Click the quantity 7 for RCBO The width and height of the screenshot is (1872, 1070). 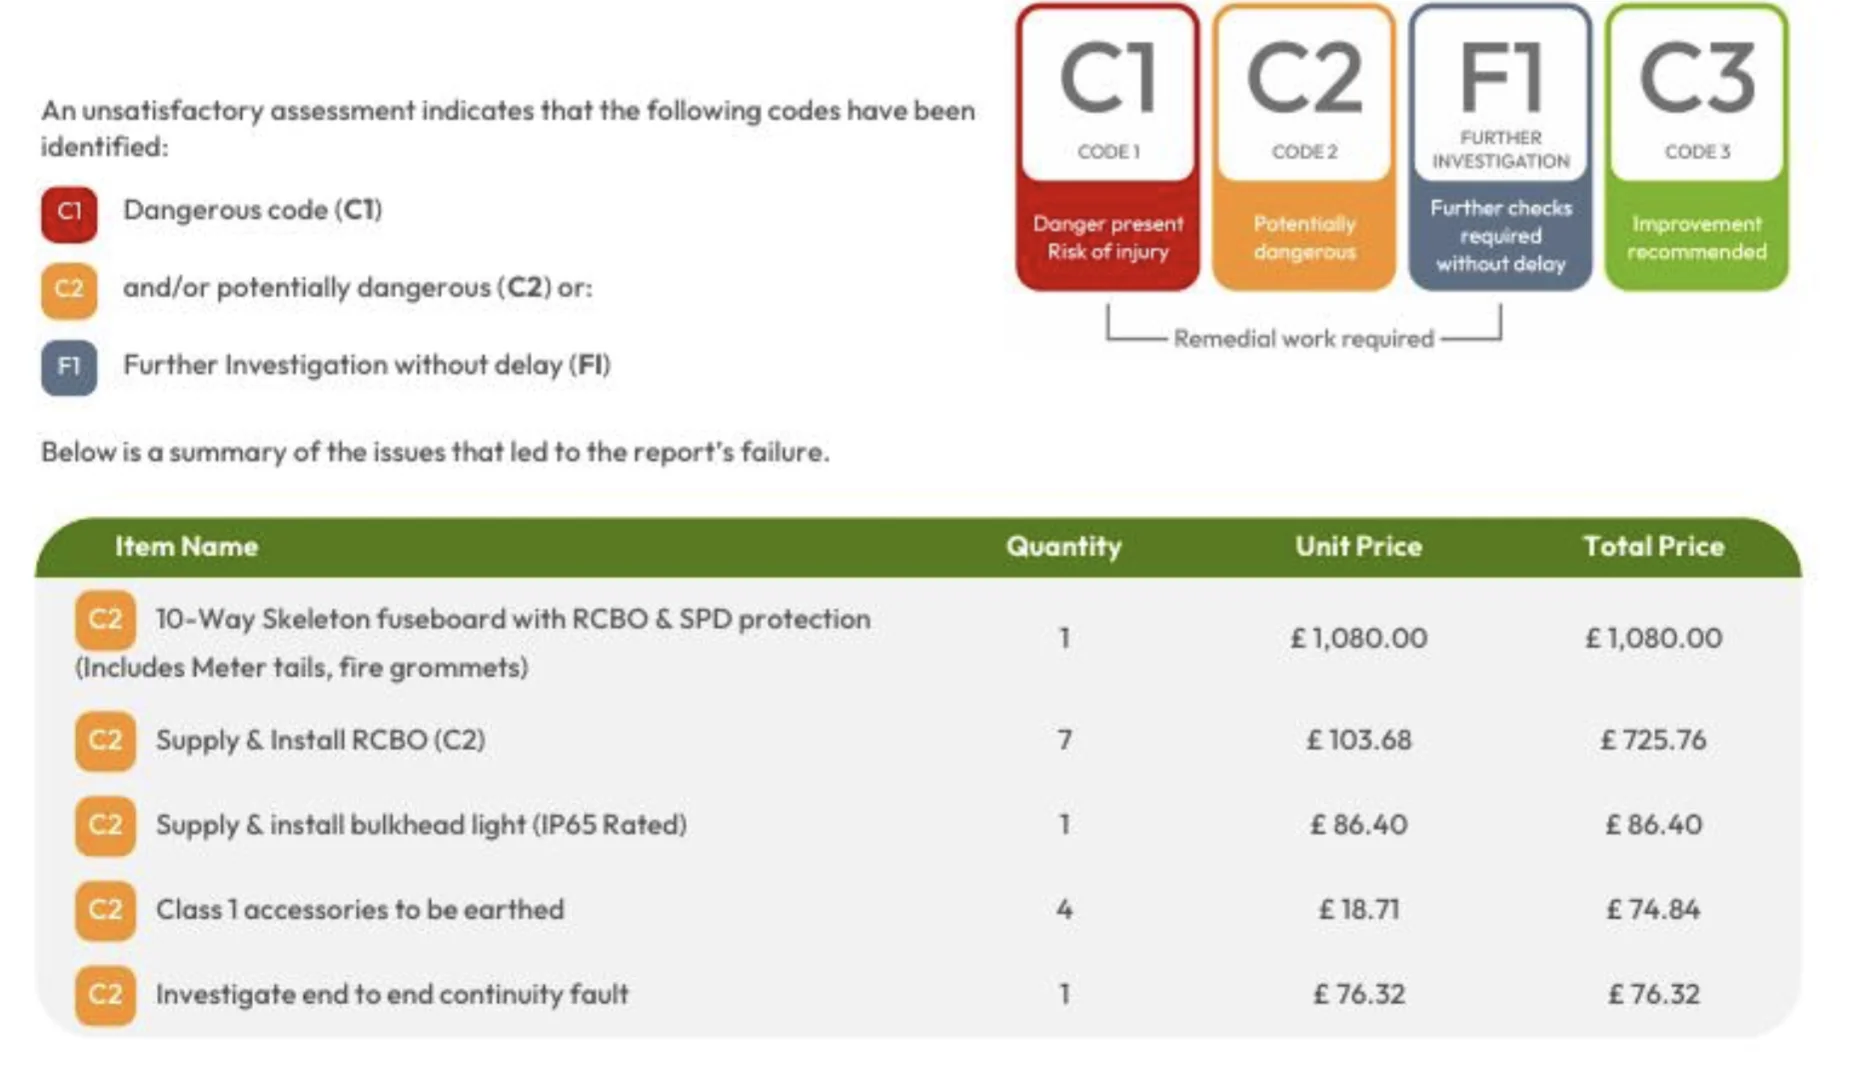(1064, 741)
